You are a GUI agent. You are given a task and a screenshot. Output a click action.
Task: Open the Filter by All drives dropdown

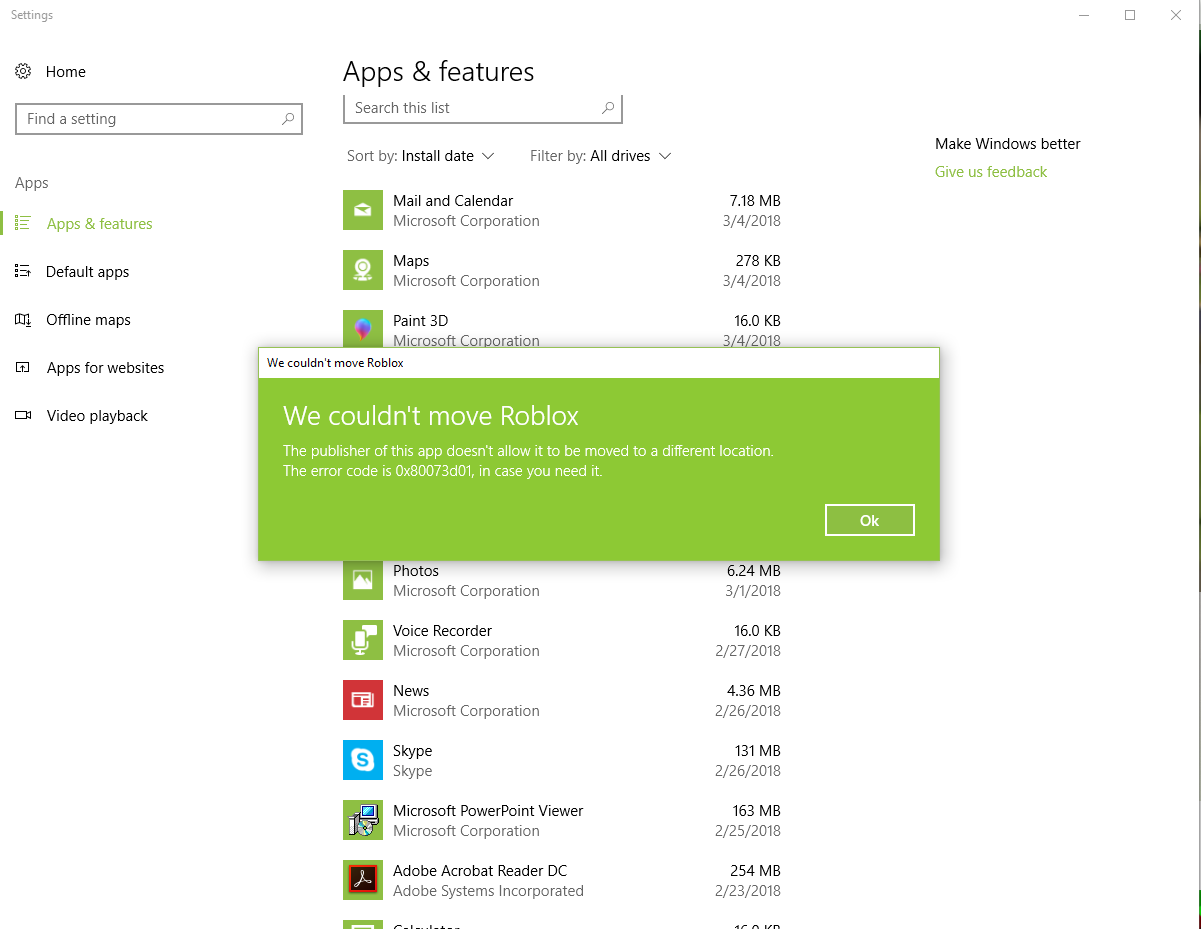(x=600, y=156)
